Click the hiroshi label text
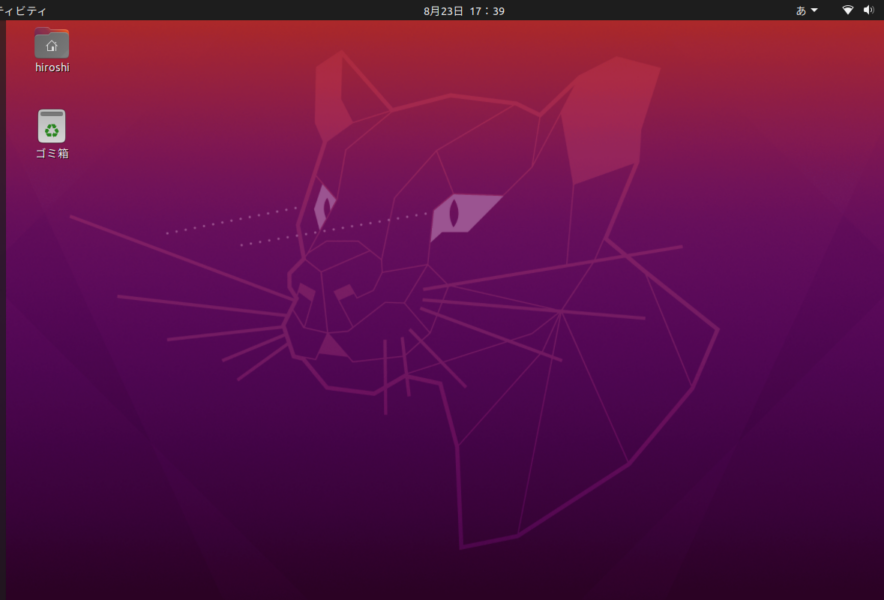Image resolution: width=884 pixels, height=600 pixels. pos(52,67)
